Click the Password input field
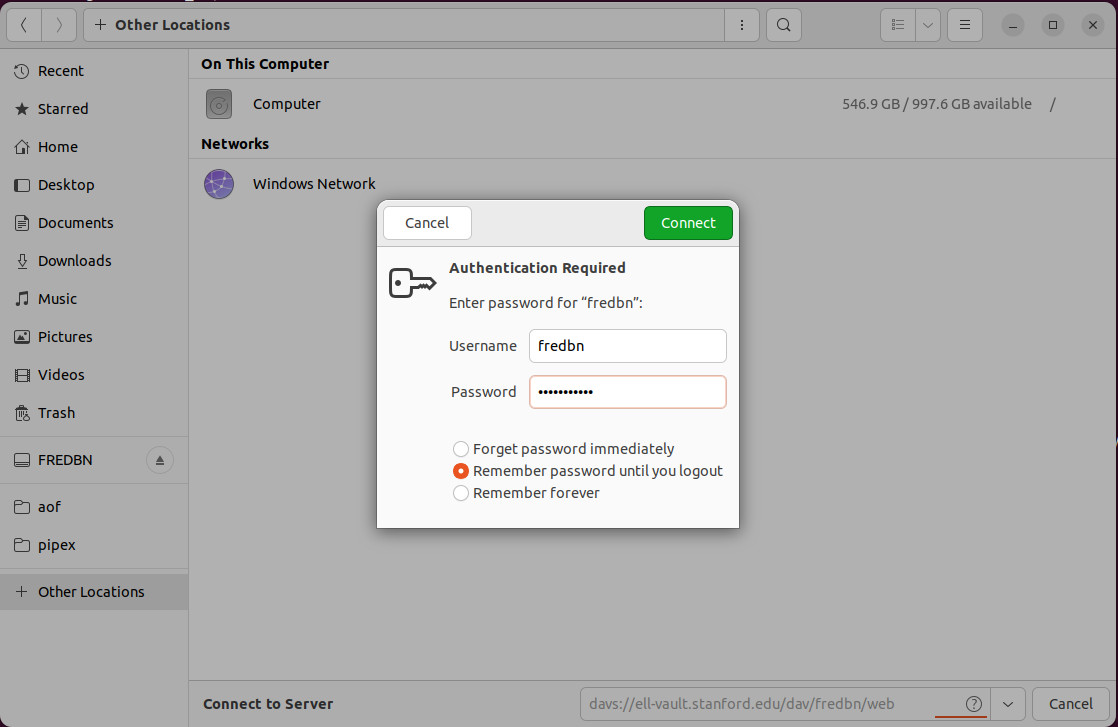This screenshot has width=1118, height=727. click(627, 392)
